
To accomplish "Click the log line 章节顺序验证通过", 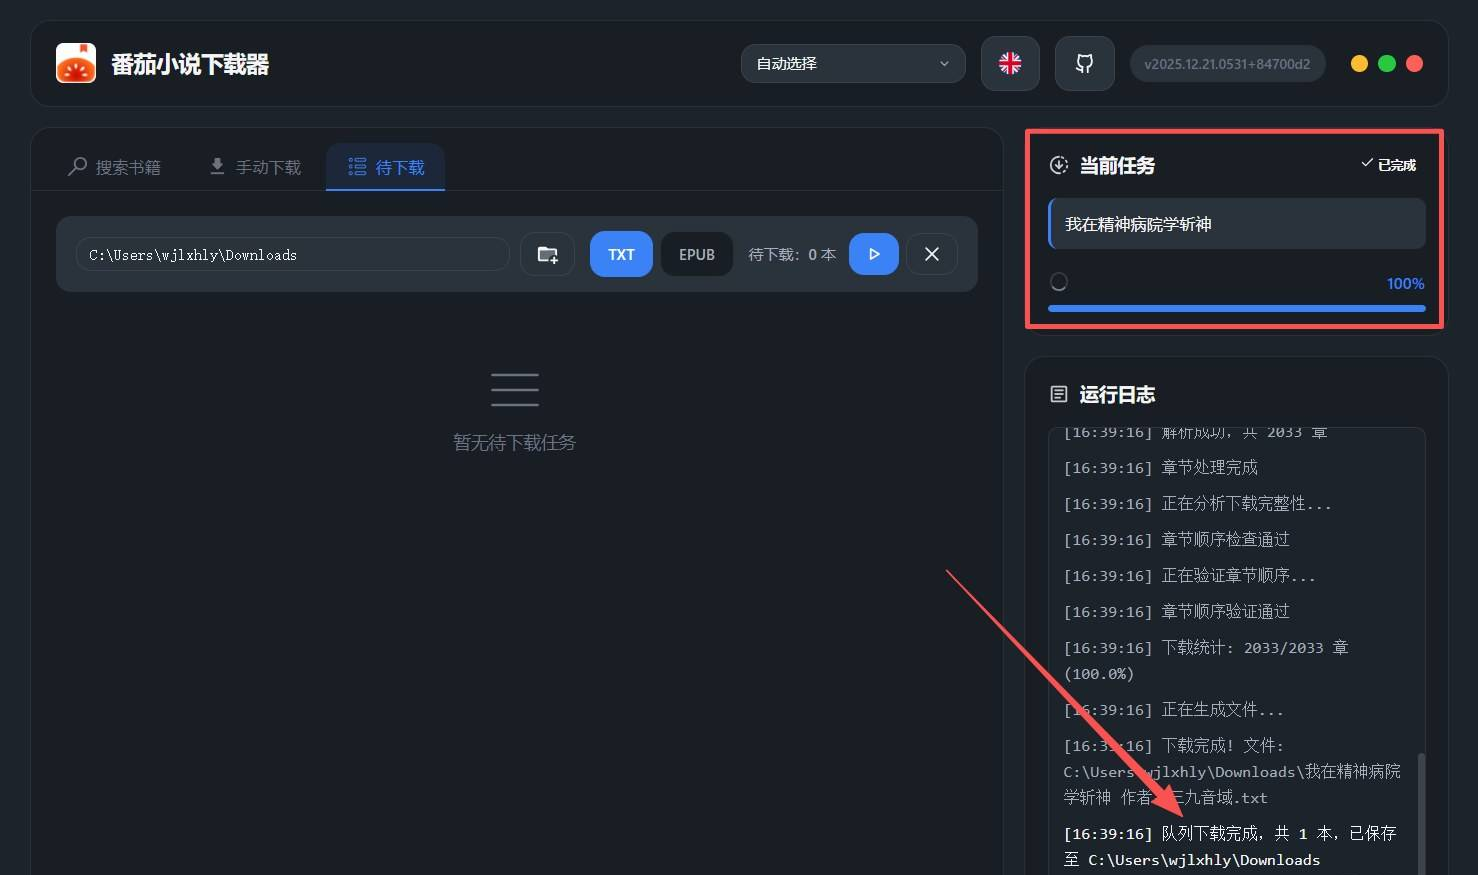I will coord(1177,611).
